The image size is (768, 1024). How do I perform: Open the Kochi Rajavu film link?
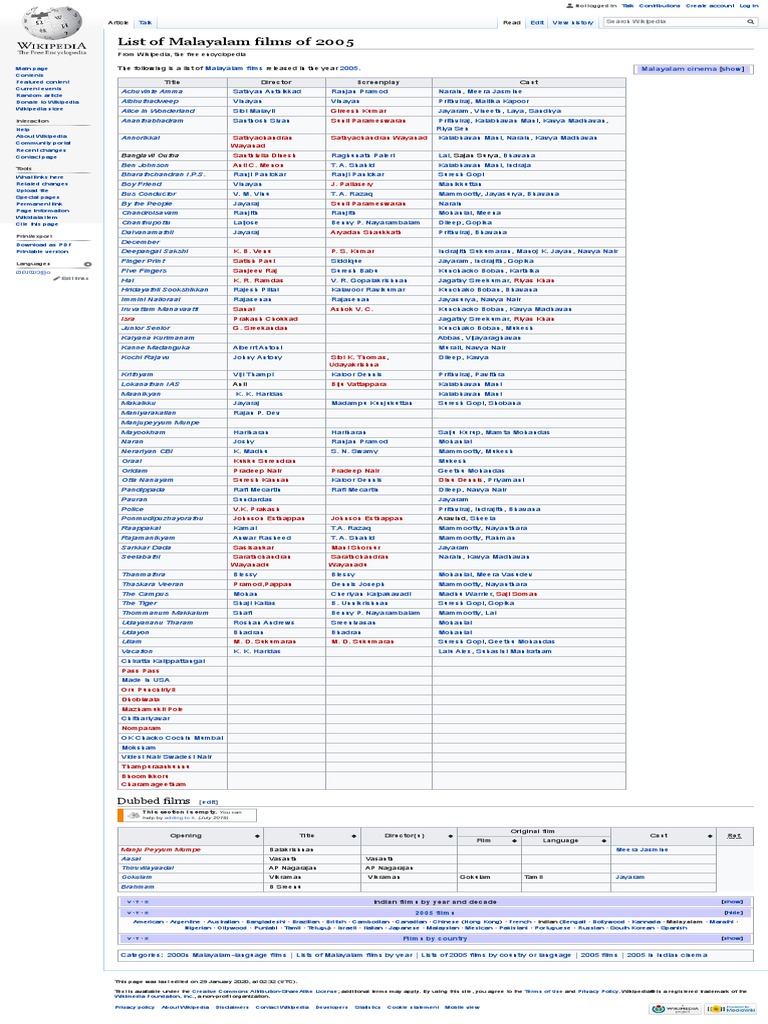click(x=145, y=358)
